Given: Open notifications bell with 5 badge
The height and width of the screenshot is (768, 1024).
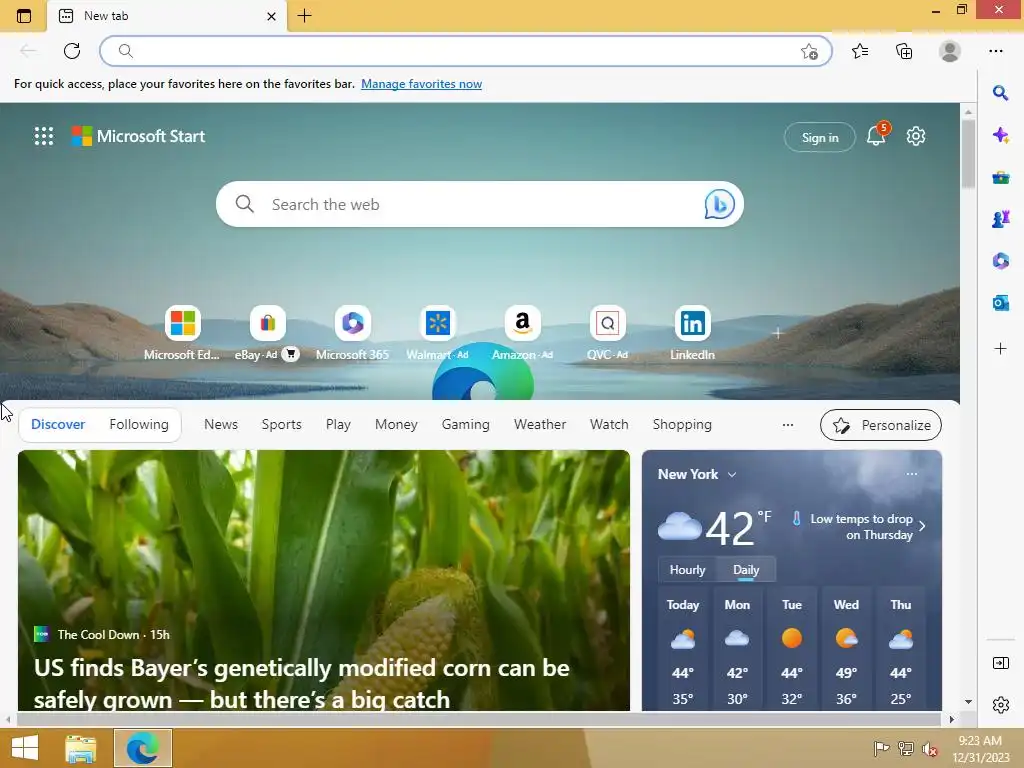Looking at the screenshot, I should click(x=876, y=135).
